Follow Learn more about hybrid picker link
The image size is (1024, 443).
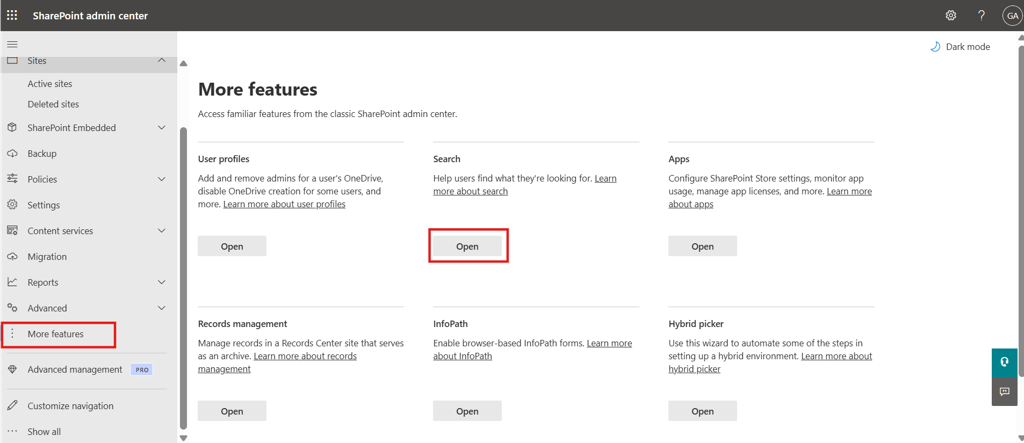click(x=694, y=369)
